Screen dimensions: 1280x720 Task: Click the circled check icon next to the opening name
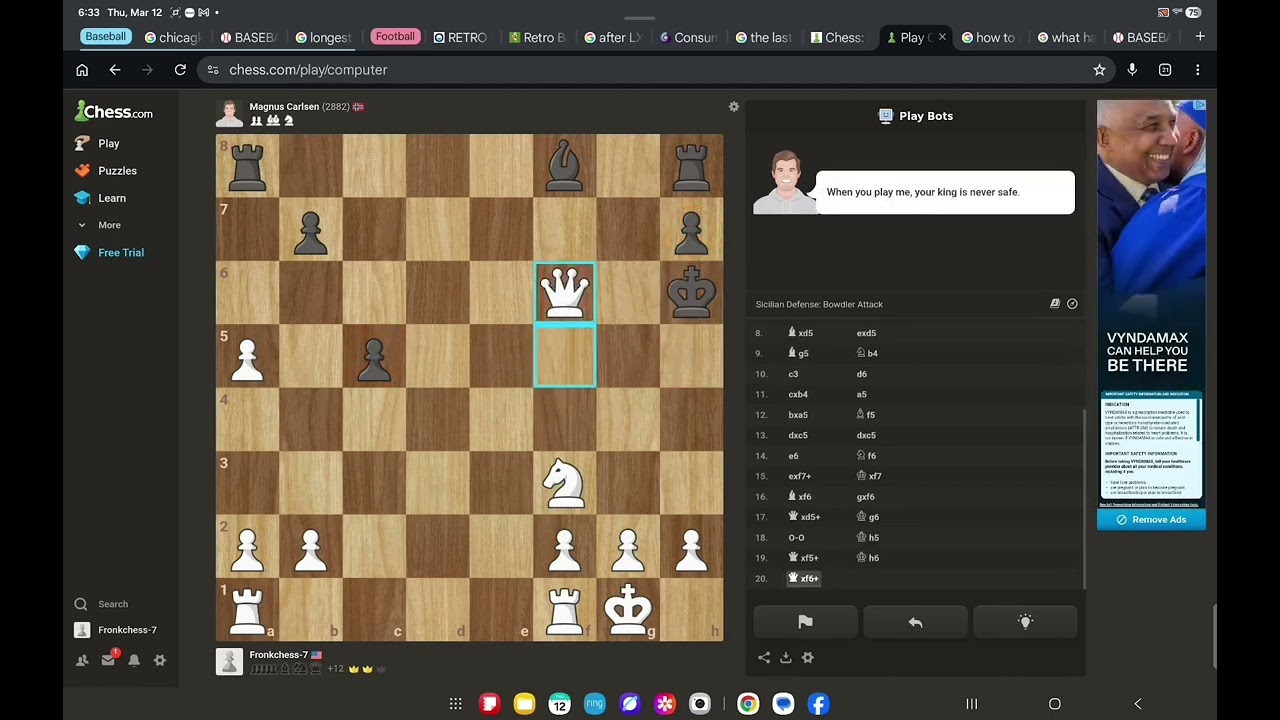pos(1072,304)
